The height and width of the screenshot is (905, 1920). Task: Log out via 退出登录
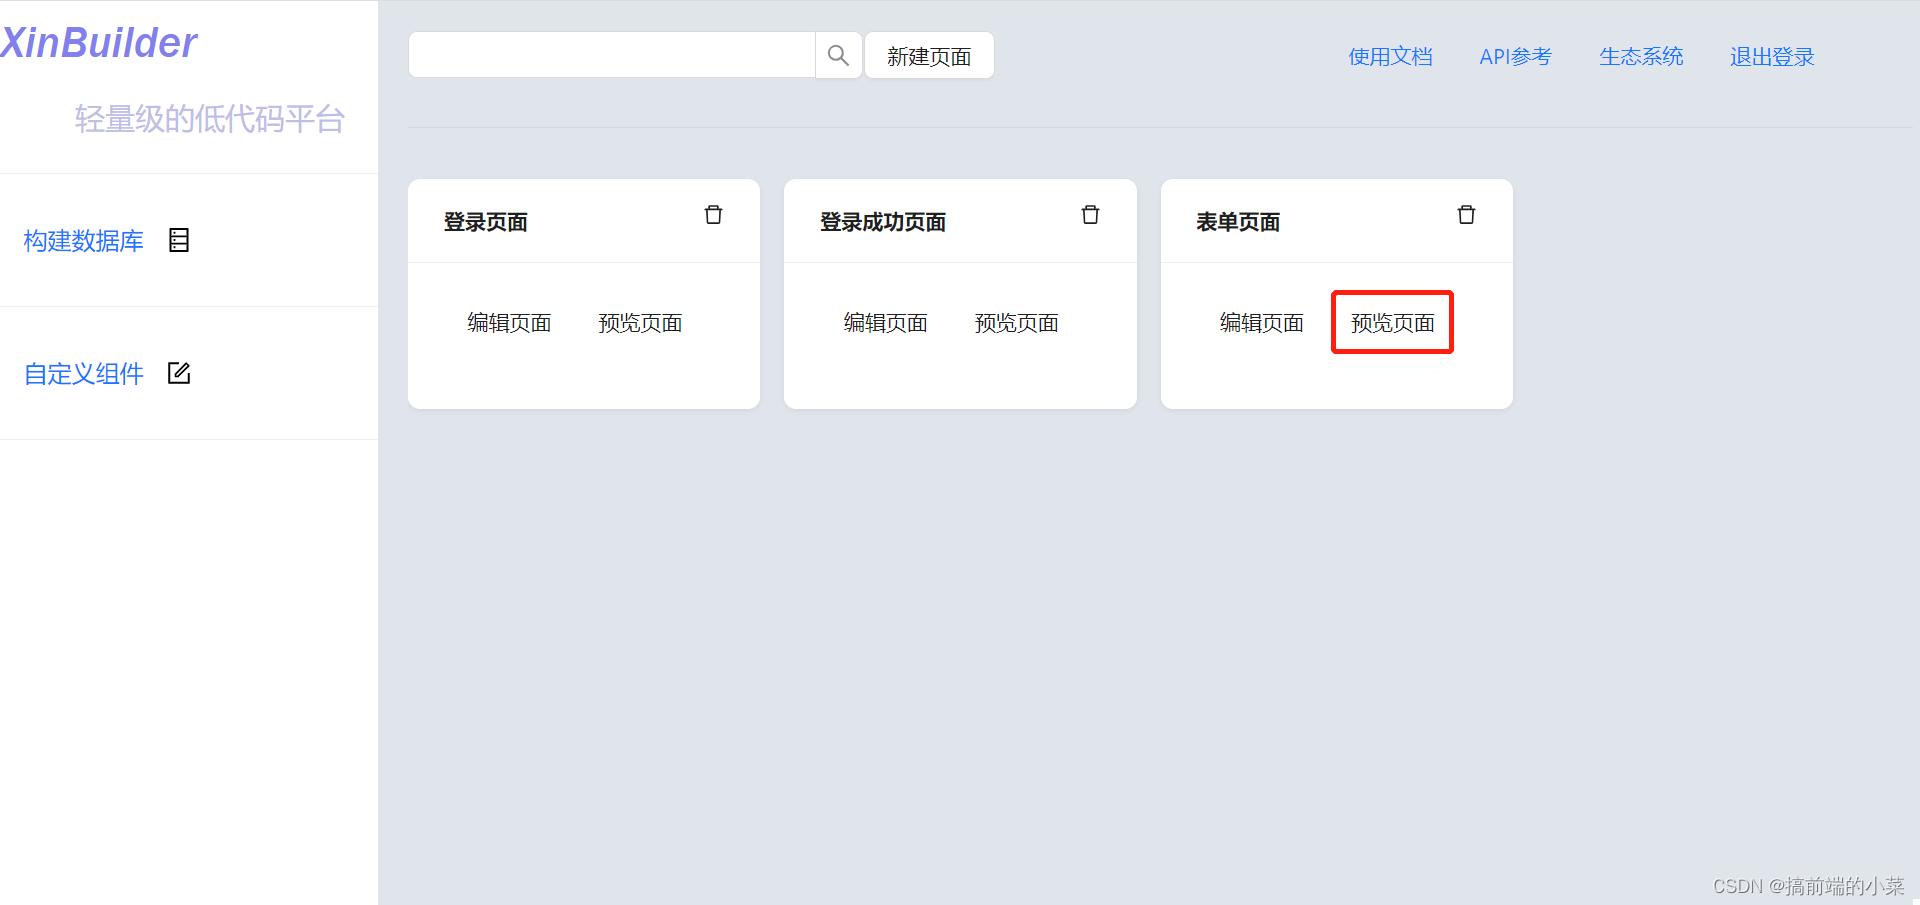point(1772,57)
